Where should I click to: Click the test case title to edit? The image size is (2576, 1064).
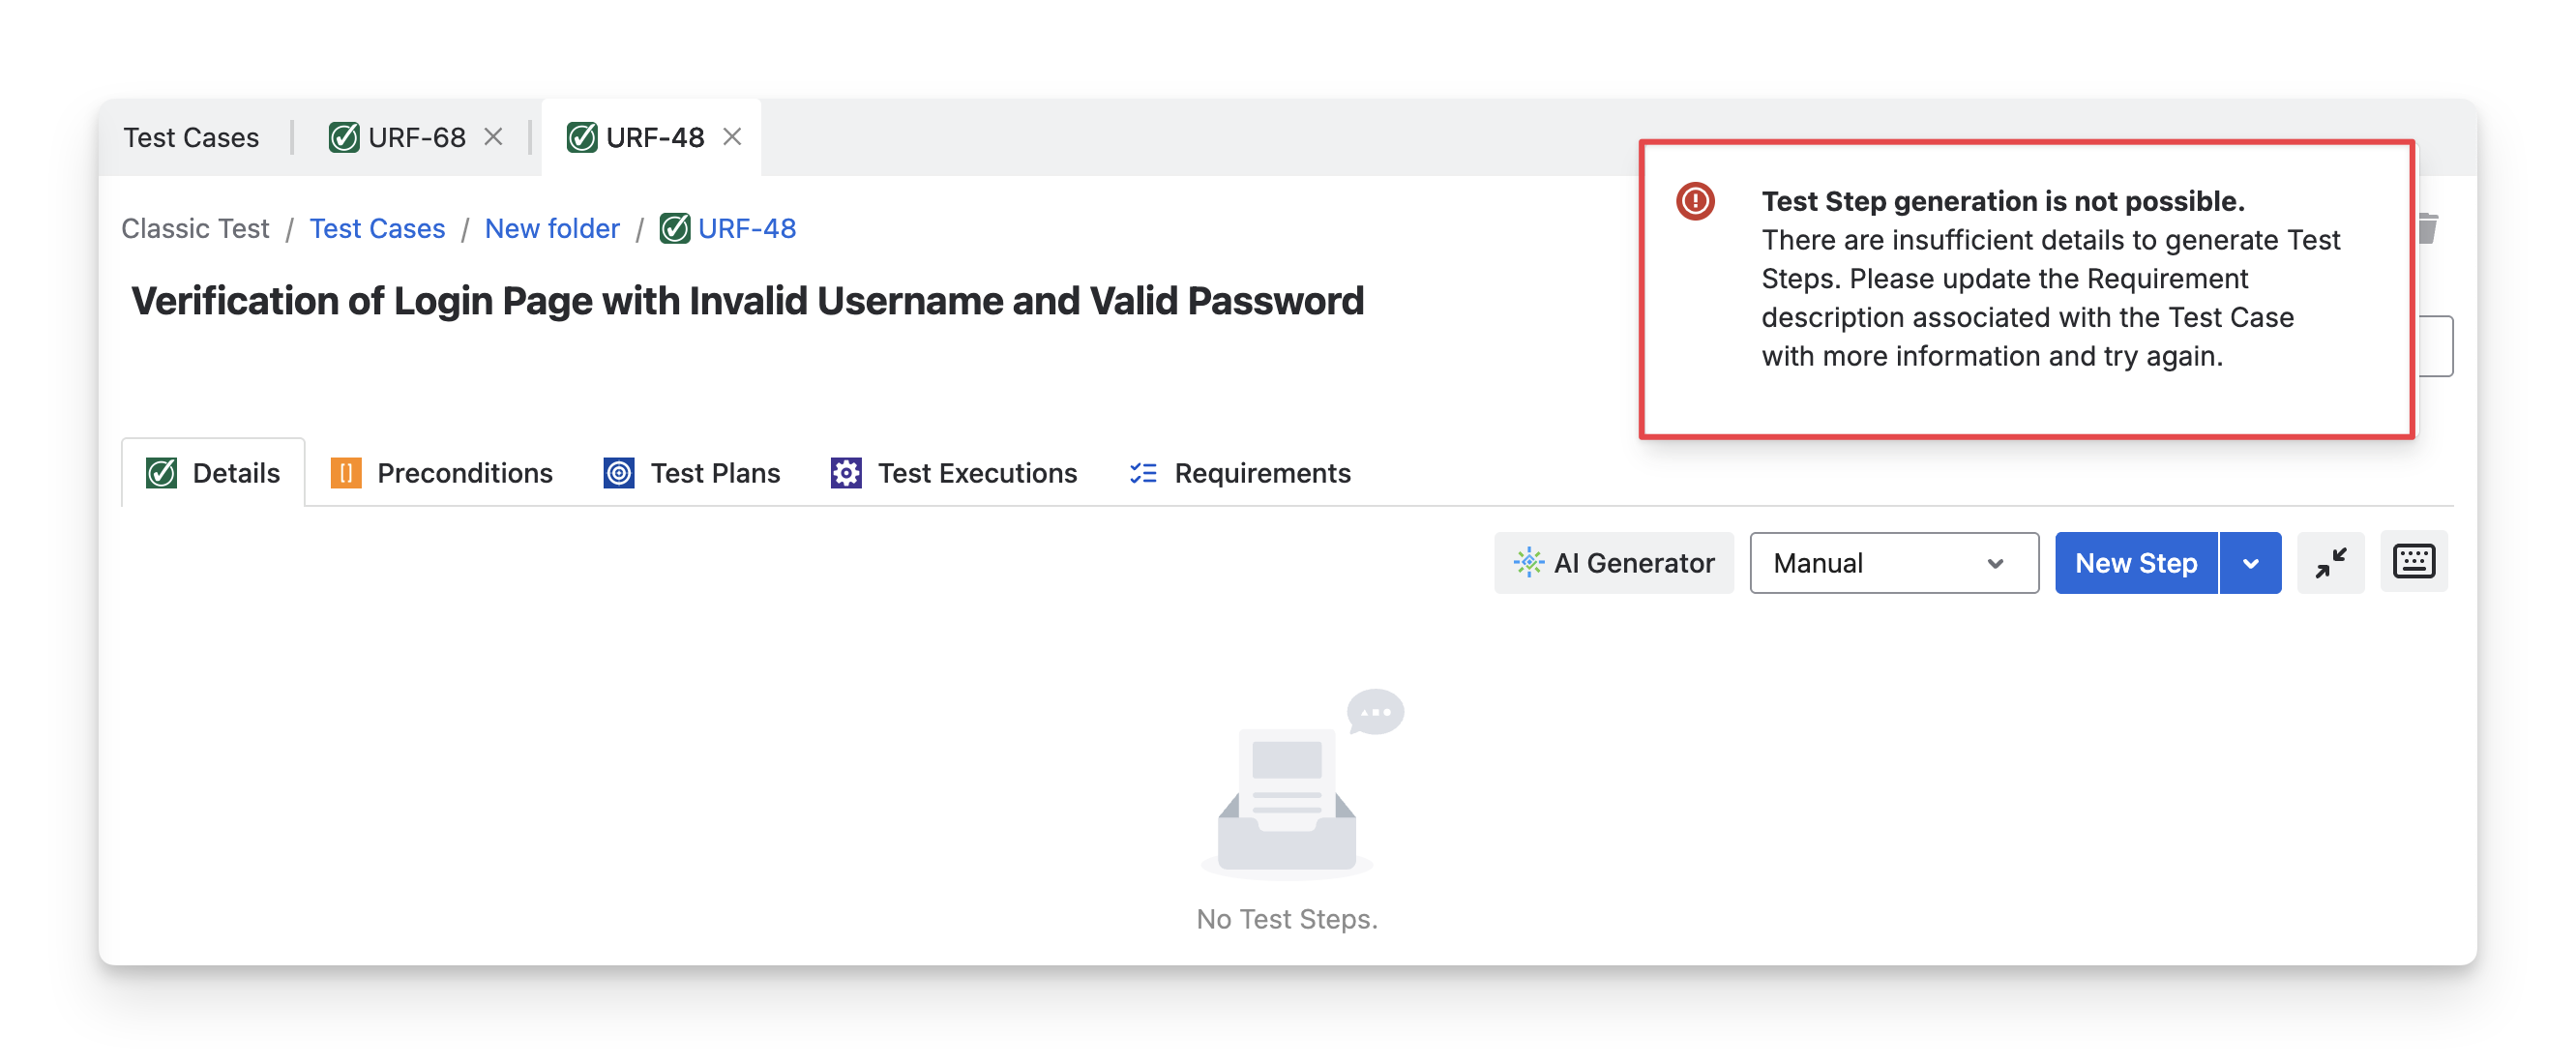point(747,301)
